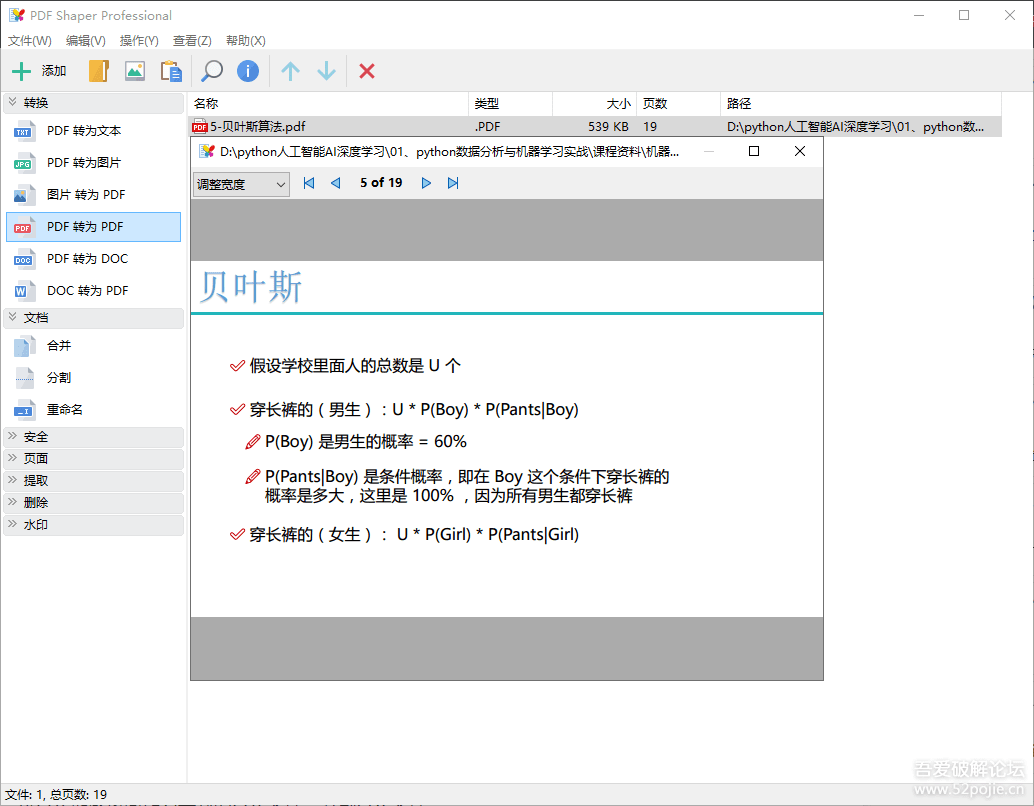Click the orange folder add icon
The image size is (1034, 806).
tap(98, 71)
